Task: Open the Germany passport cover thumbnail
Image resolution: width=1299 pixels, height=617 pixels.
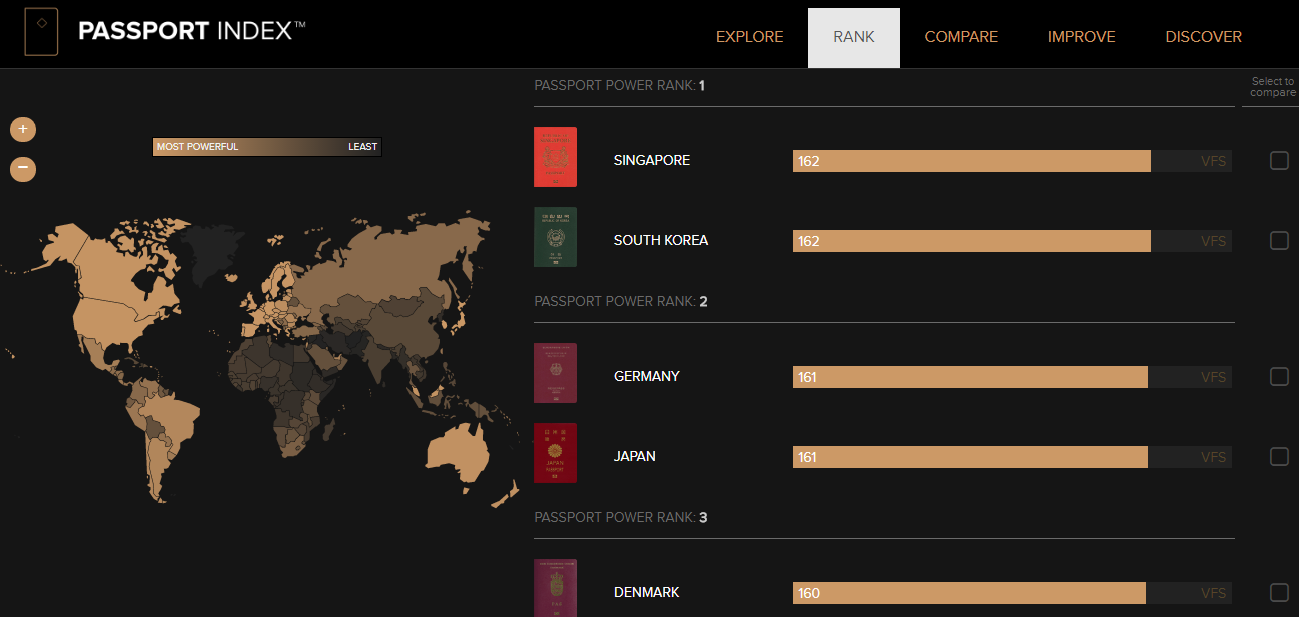Action: pyautogui.click(x=555, y=373)
